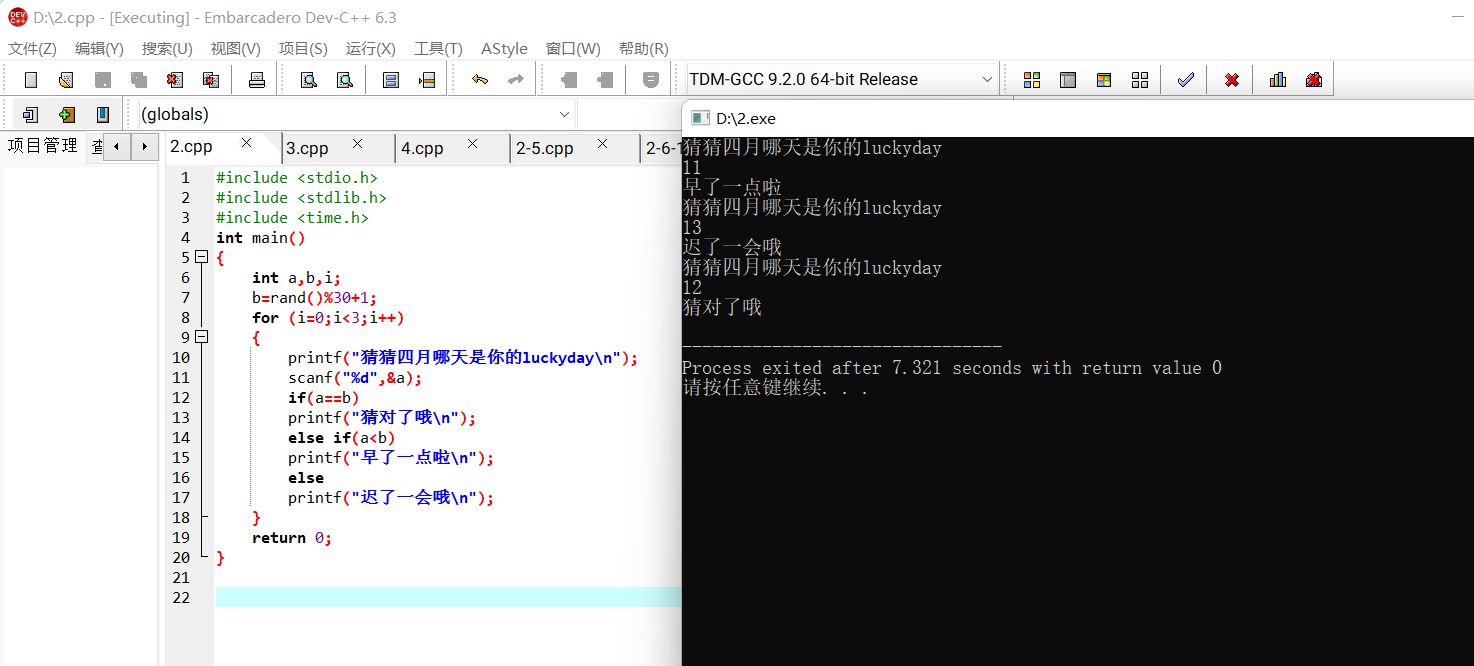Close the 2.cpp tab

(245, 144)
